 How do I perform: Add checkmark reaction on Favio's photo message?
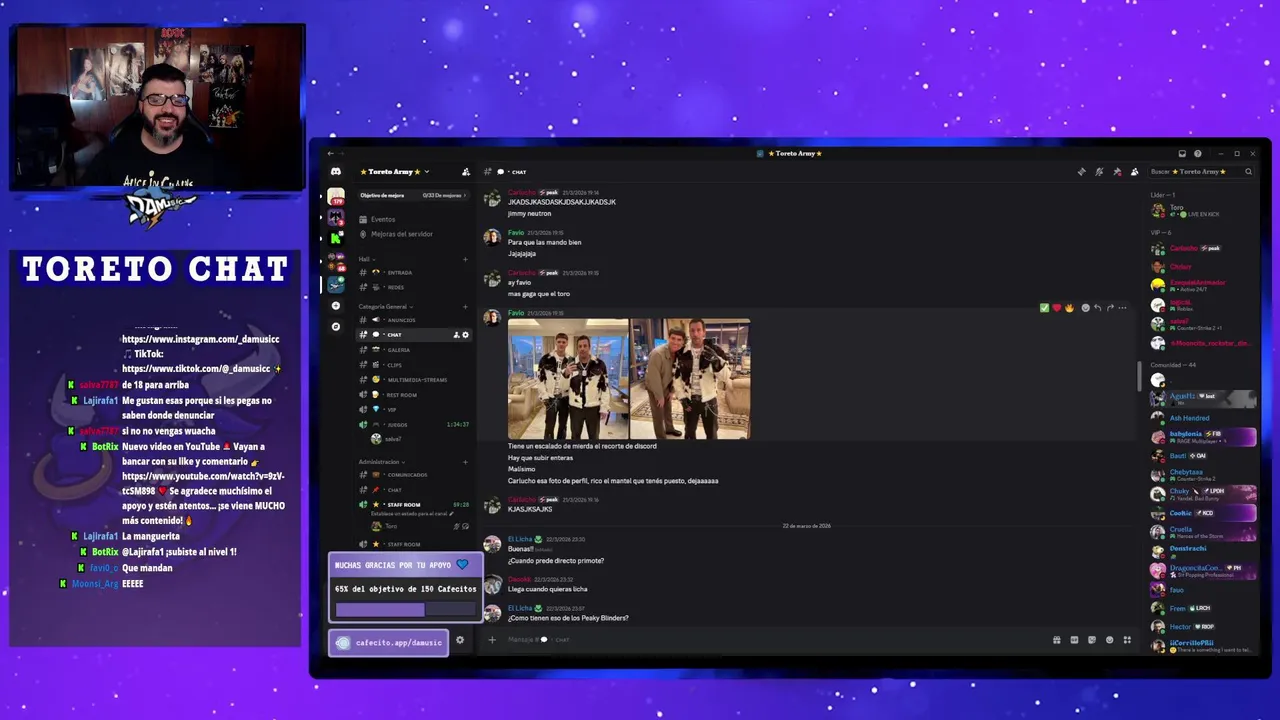(x=1044, y=308)
